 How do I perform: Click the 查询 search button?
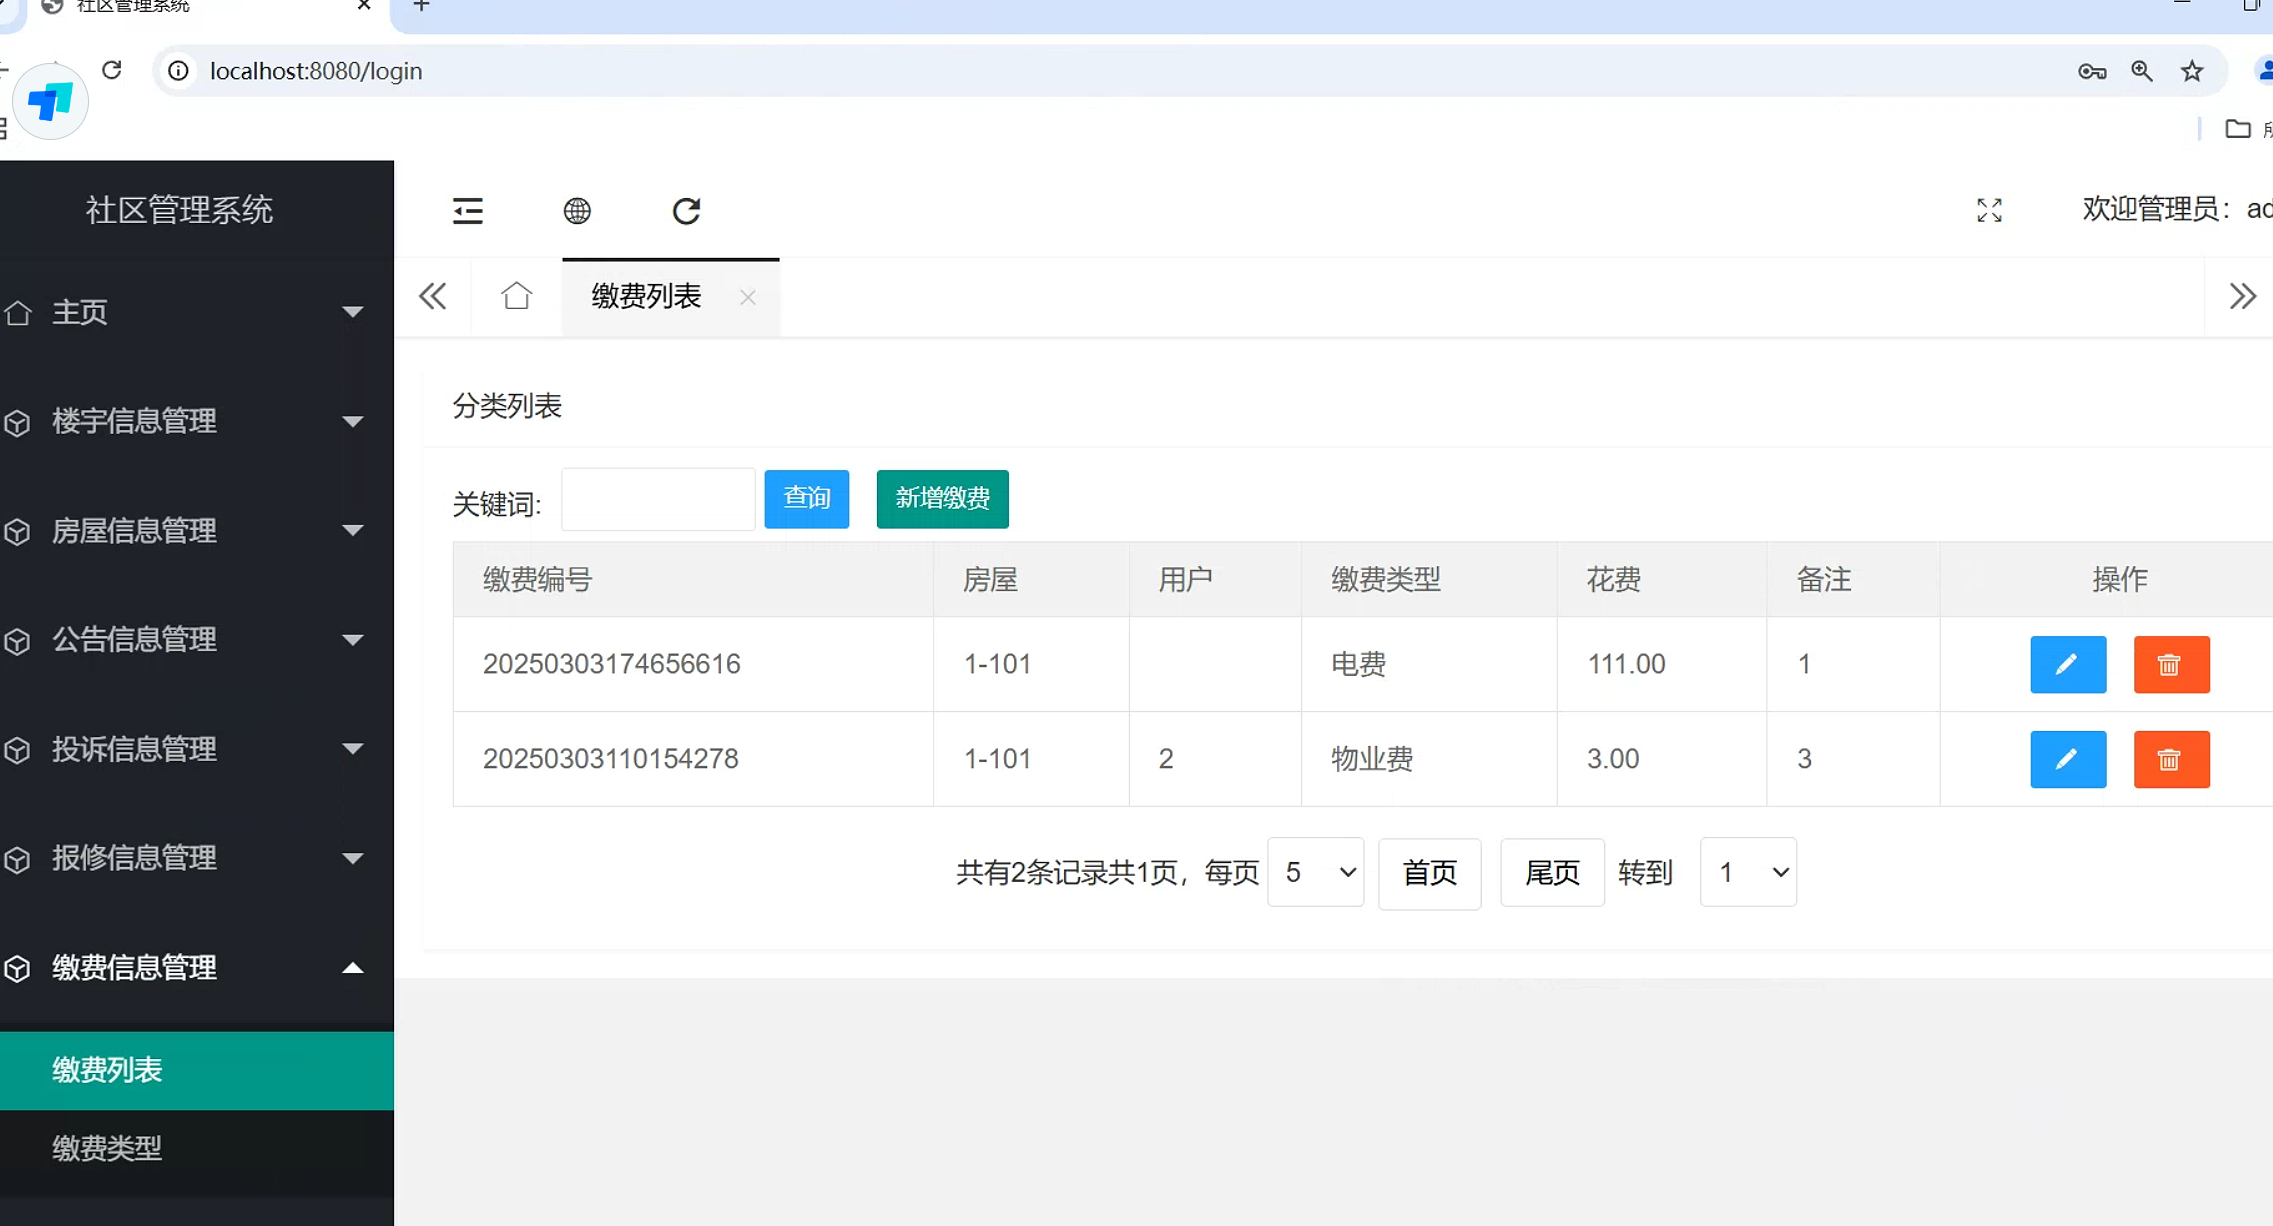806,498
